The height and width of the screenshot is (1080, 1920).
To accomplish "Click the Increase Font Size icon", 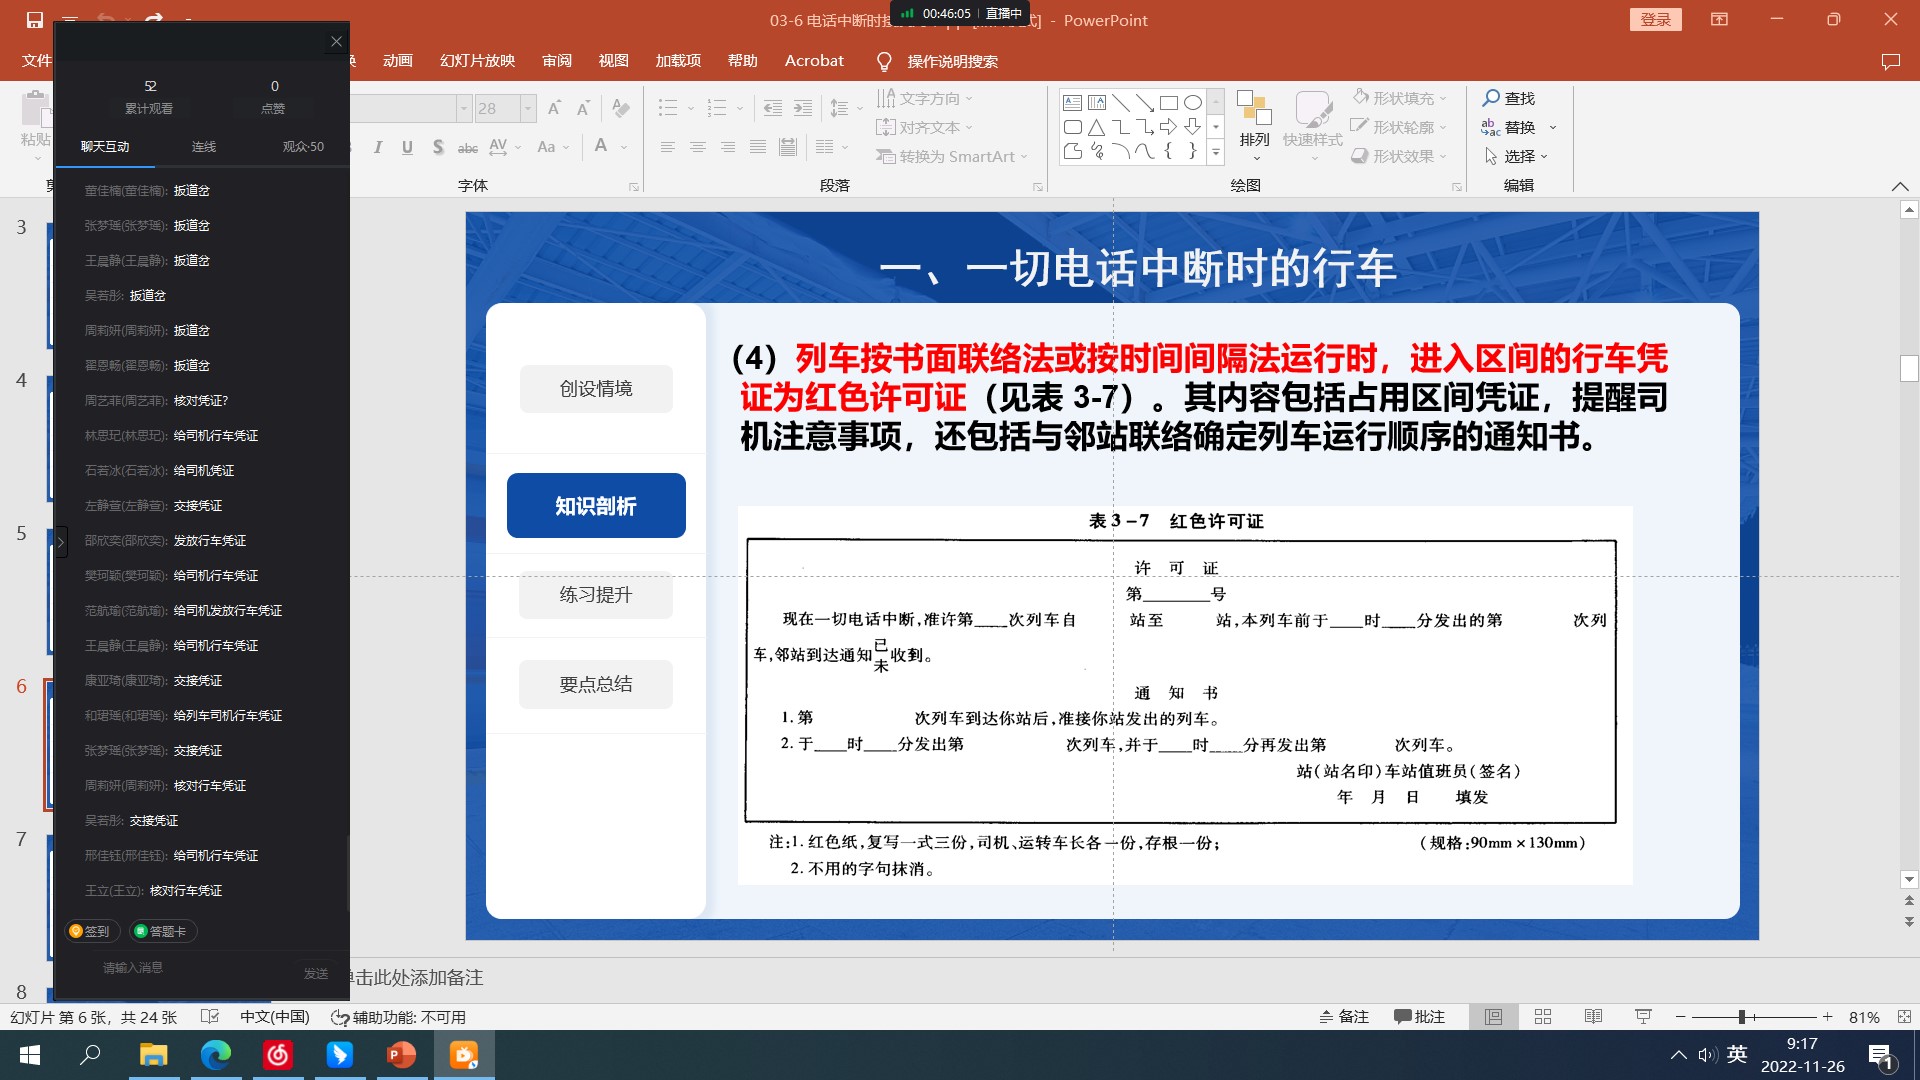I will [554, 108].
